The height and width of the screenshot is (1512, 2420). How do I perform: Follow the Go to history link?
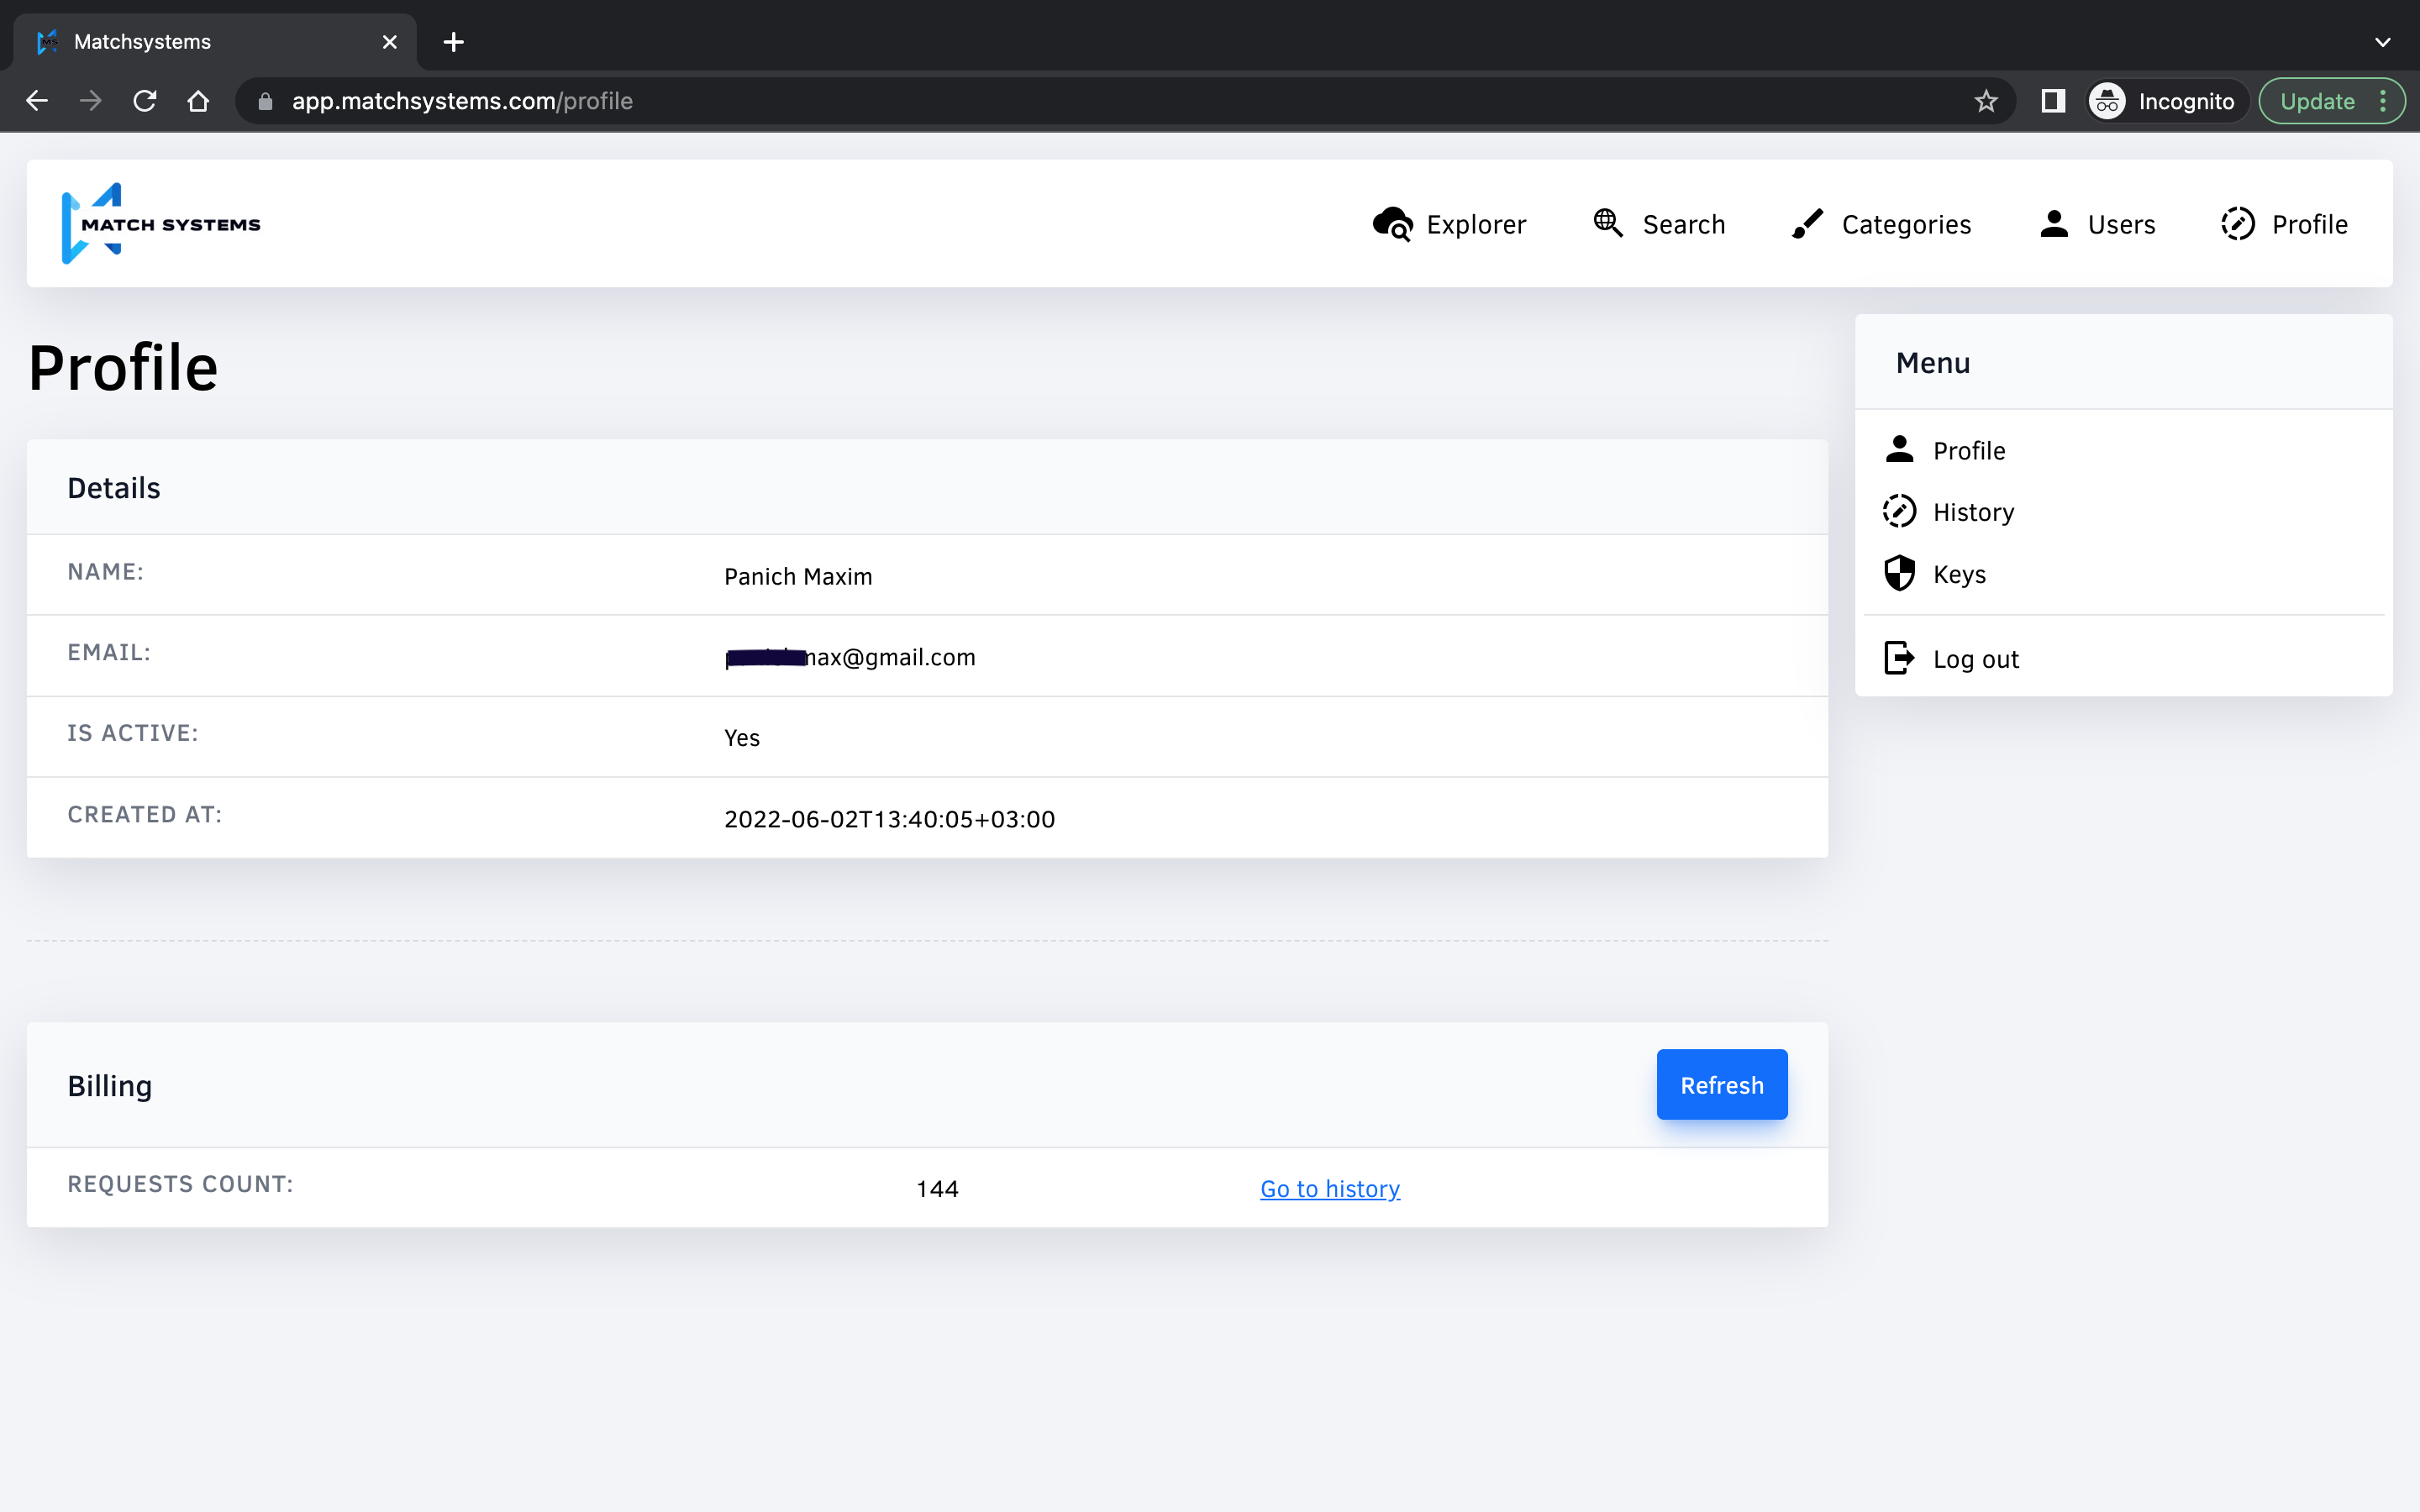[x=1329, y=1188]
